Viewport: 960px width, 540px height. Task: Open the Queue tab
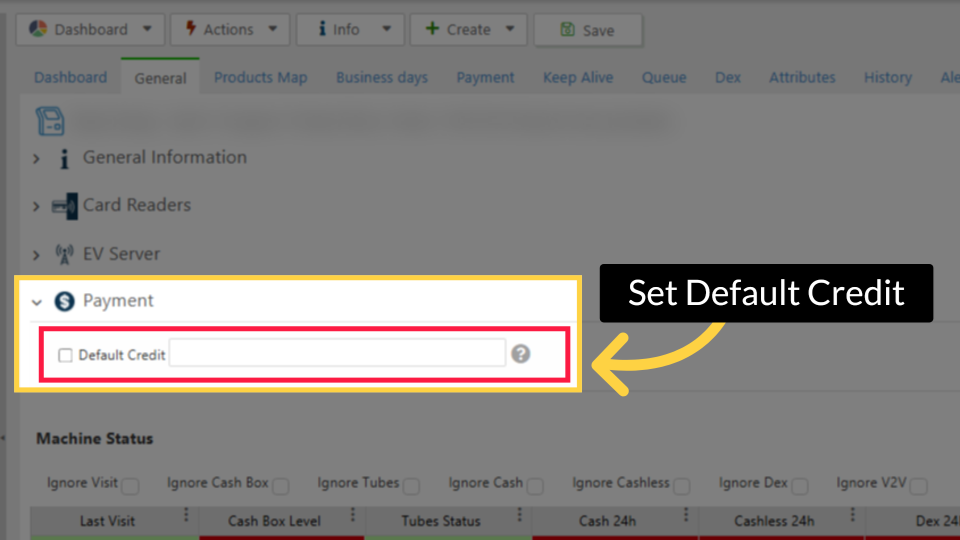click(x=664, y=78)
